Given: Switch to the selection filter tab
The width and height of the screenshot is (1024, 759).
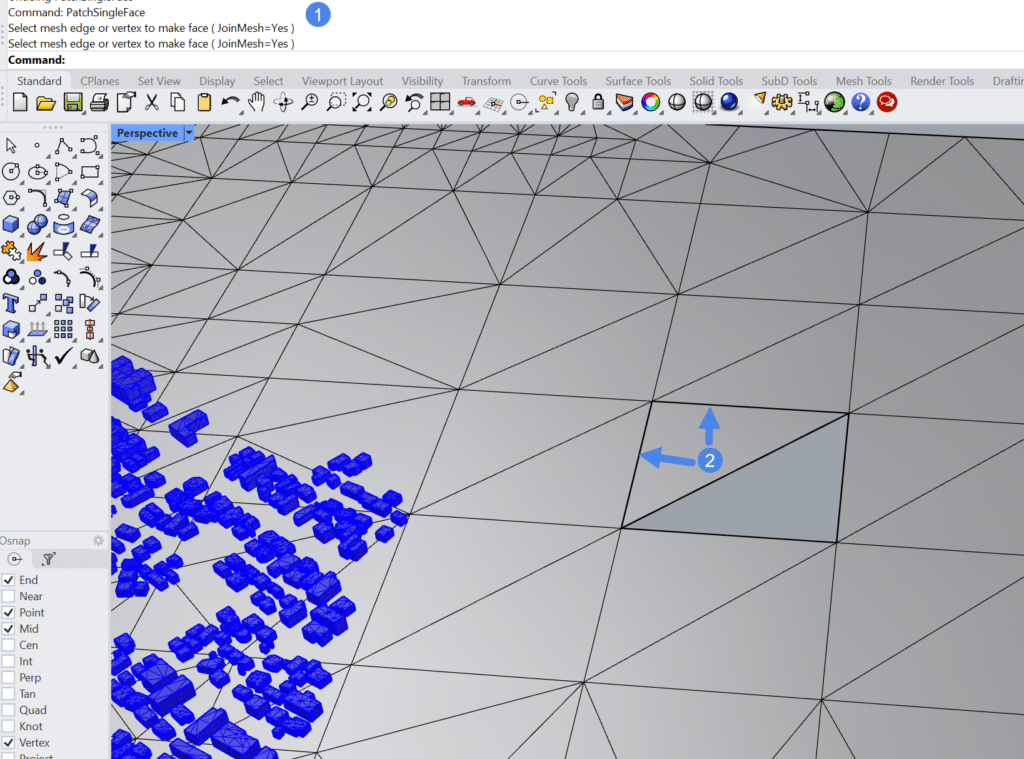Looking at the screenshot, I should tap(47, 560).
